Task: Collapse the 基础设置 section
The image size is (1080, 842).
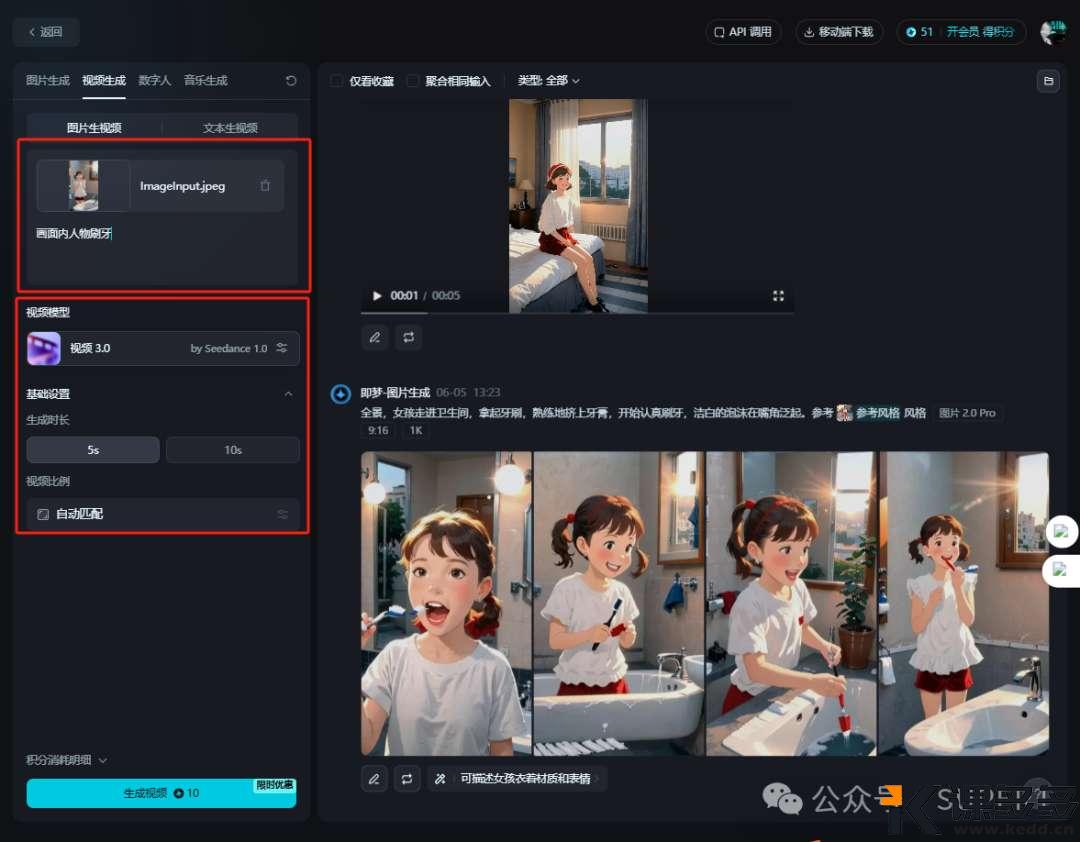Action: pos(289,394)
